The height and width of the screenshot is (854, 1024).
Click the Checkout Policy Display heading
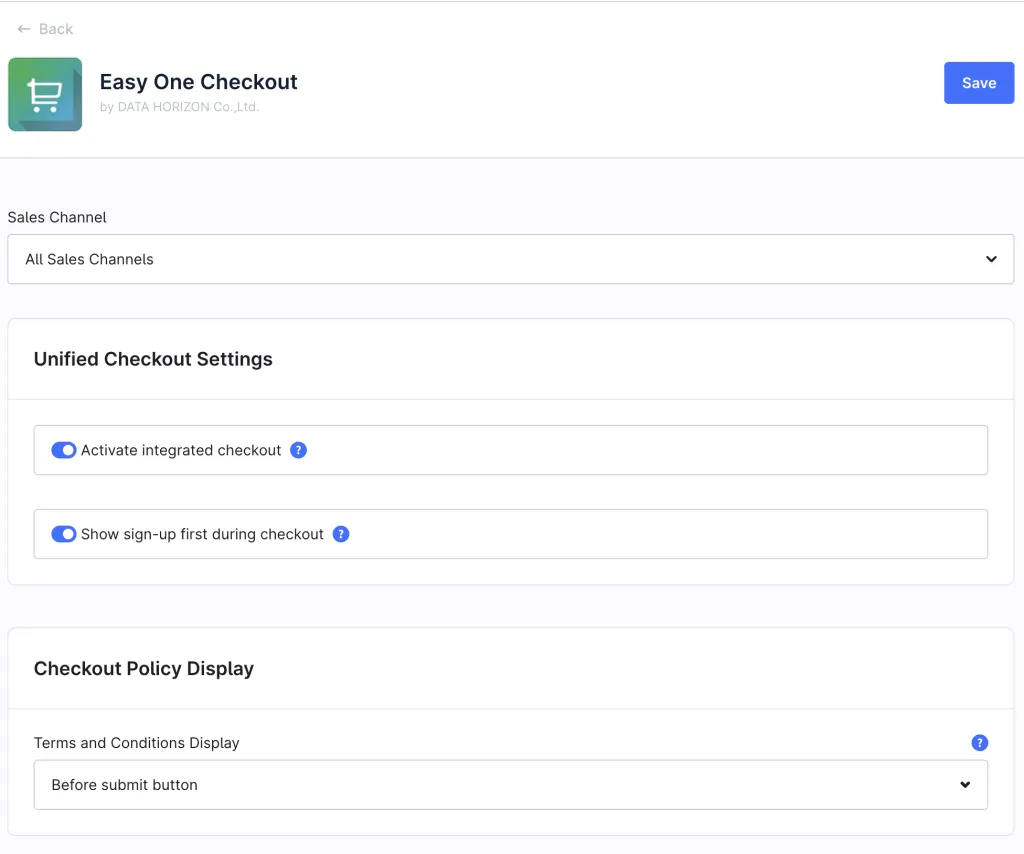144,669
